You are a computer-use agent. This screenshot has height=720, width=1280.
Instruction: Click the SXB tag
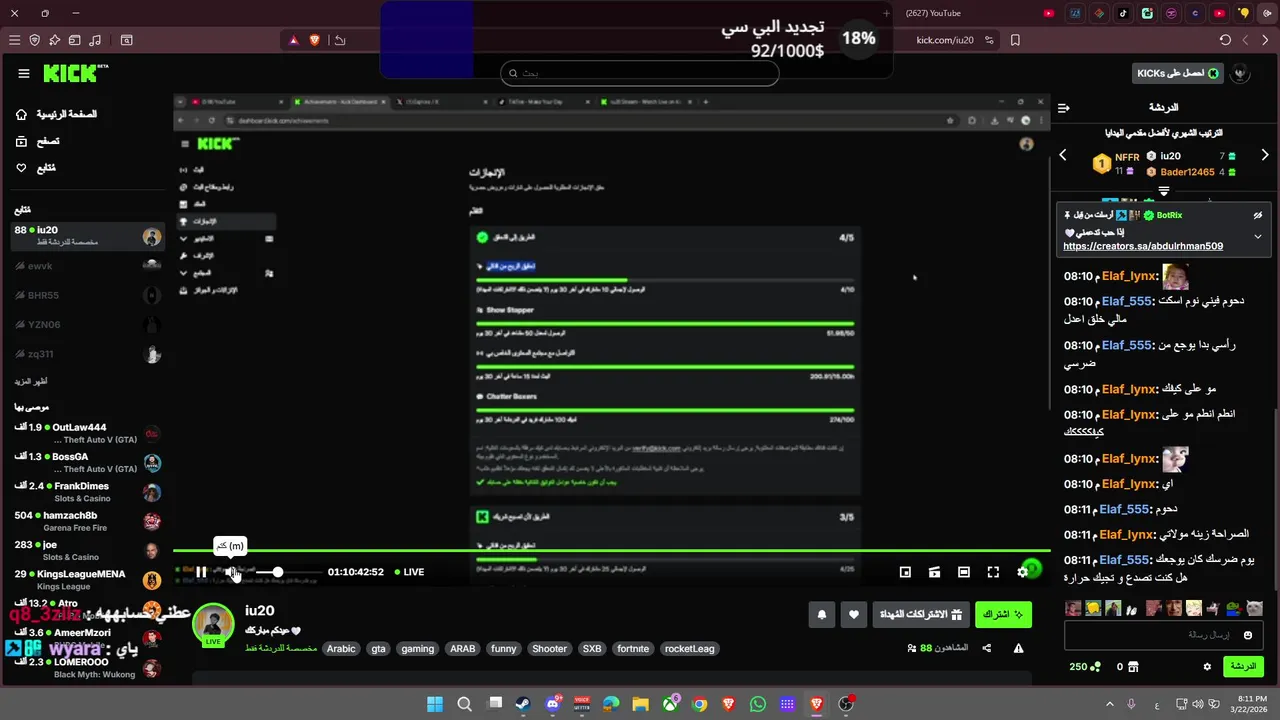[592, 648]
